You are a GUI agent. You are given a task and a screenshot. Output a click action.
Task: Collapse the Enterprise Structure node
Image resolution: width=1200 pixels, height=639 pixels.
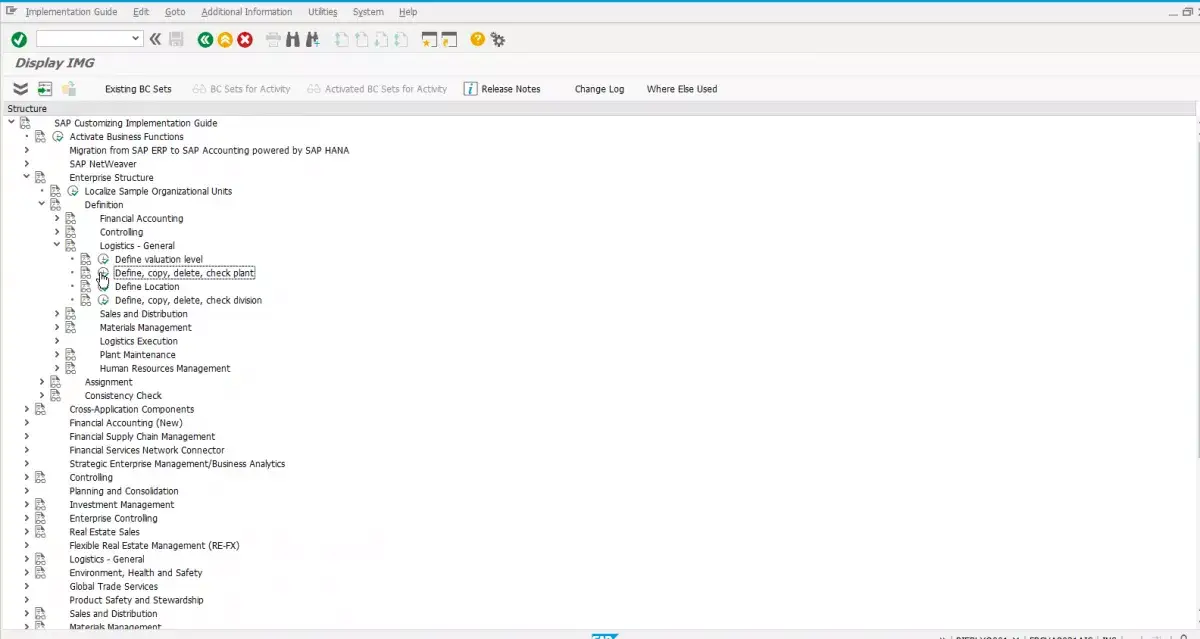26,177
